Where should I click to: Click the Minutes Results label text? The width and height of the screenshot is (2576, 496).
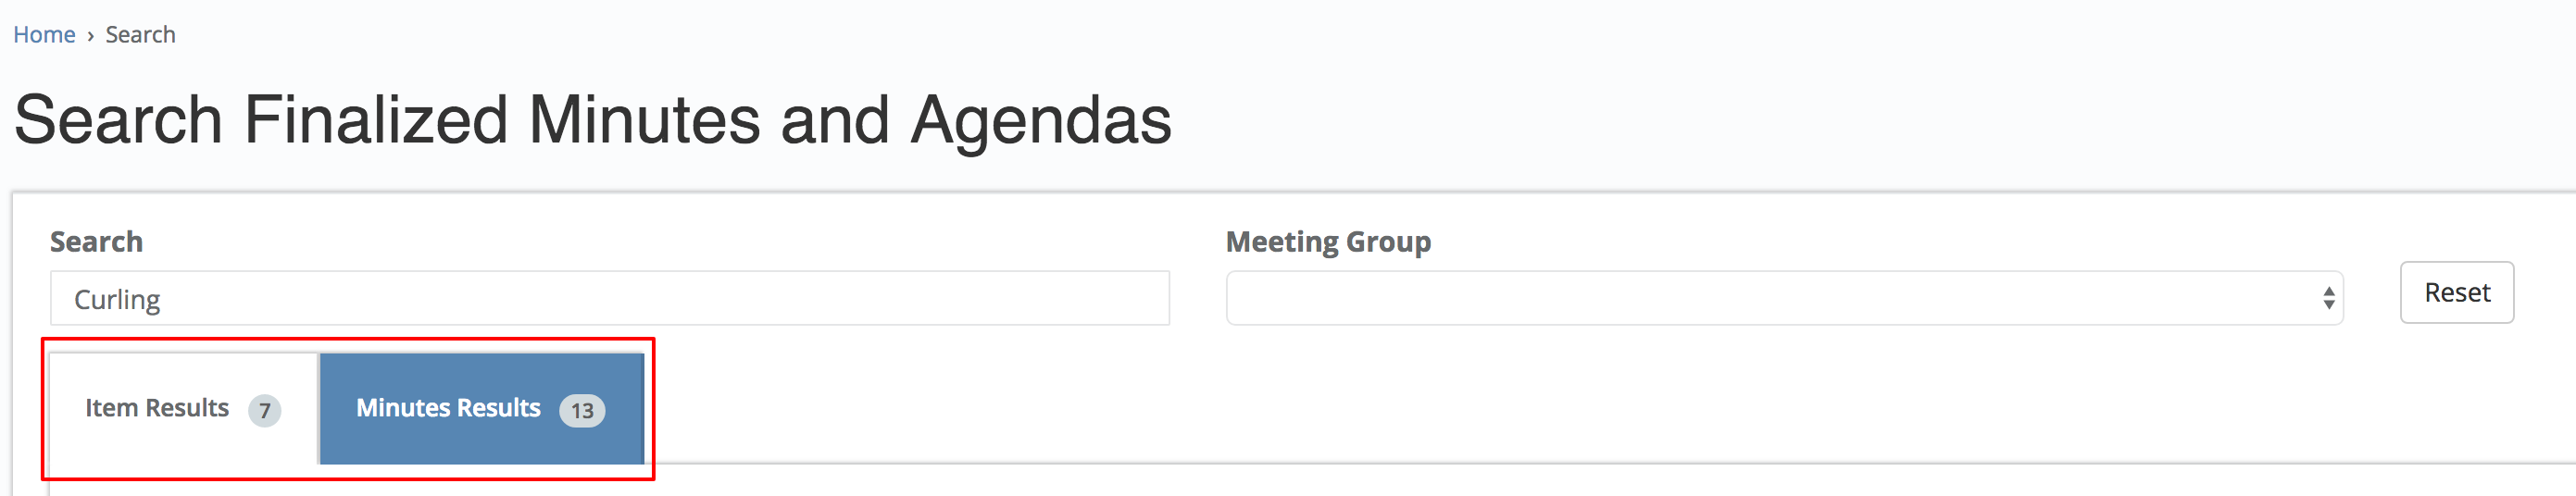tap(448, 408)
